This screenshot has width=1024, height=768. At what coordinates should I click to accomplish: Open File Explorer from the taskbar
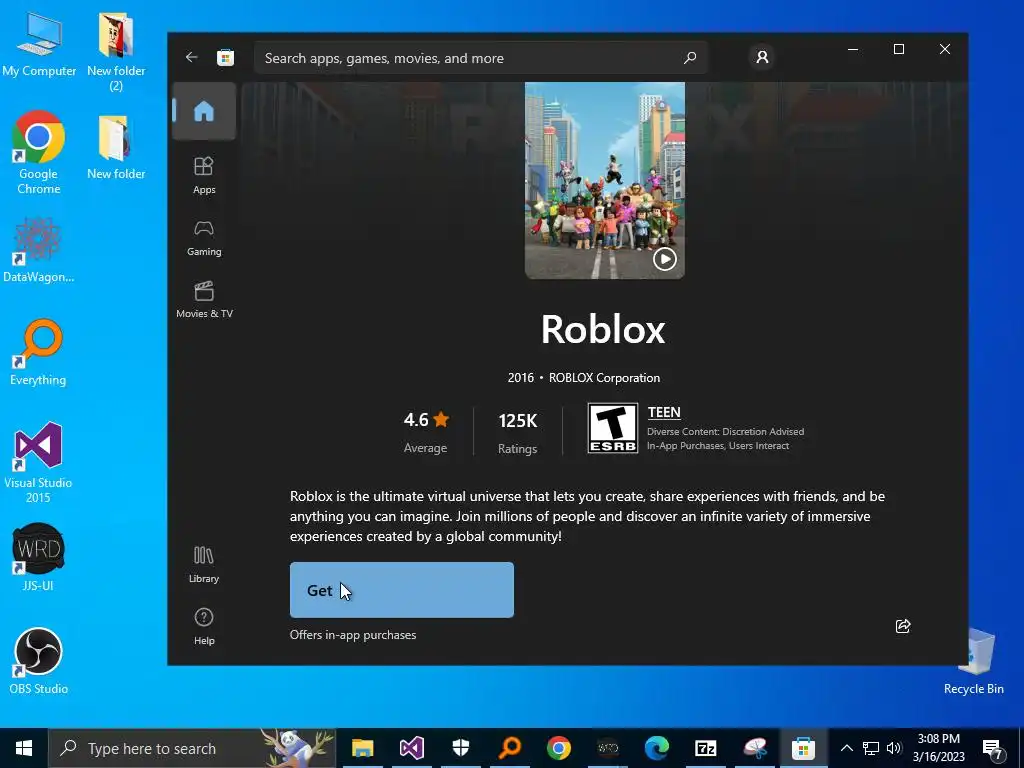pyautogui.click(x=362, y=748)
